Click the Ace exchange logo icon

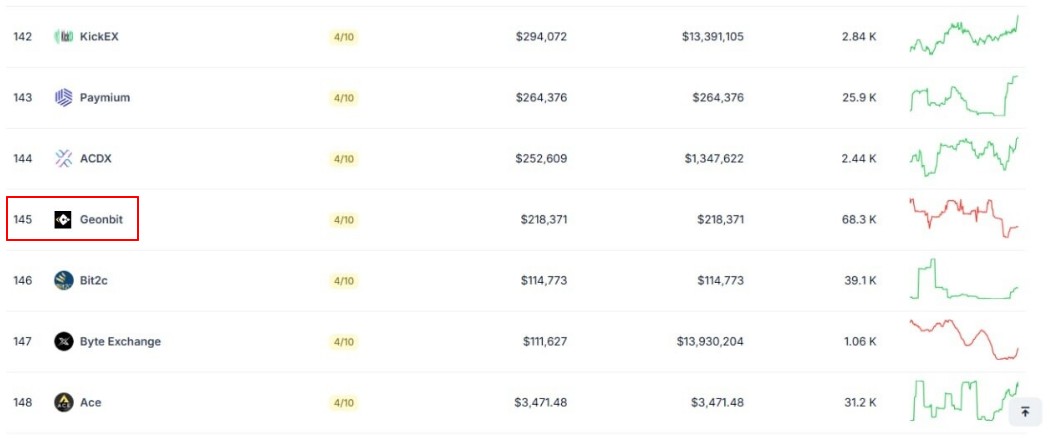[63, 402]
